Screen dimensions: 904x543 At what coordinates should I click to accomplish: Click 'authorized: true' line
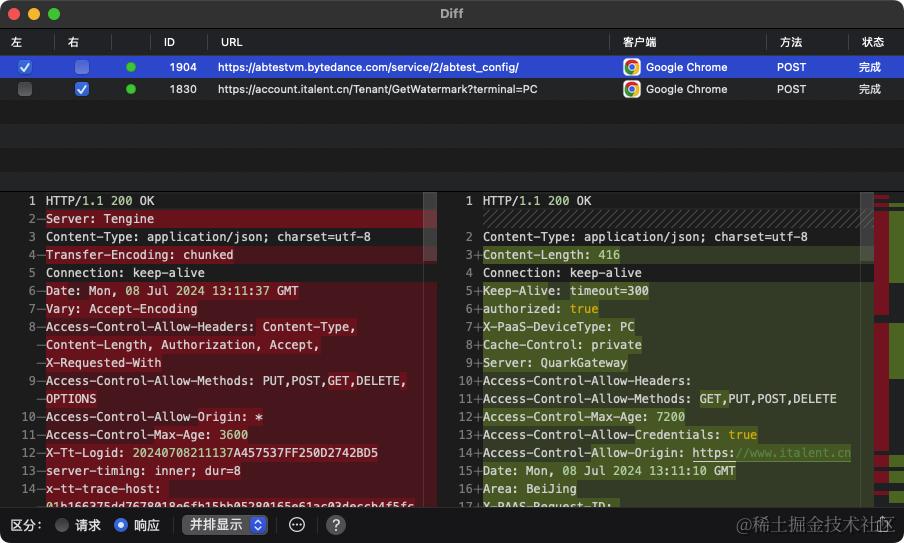540,309
